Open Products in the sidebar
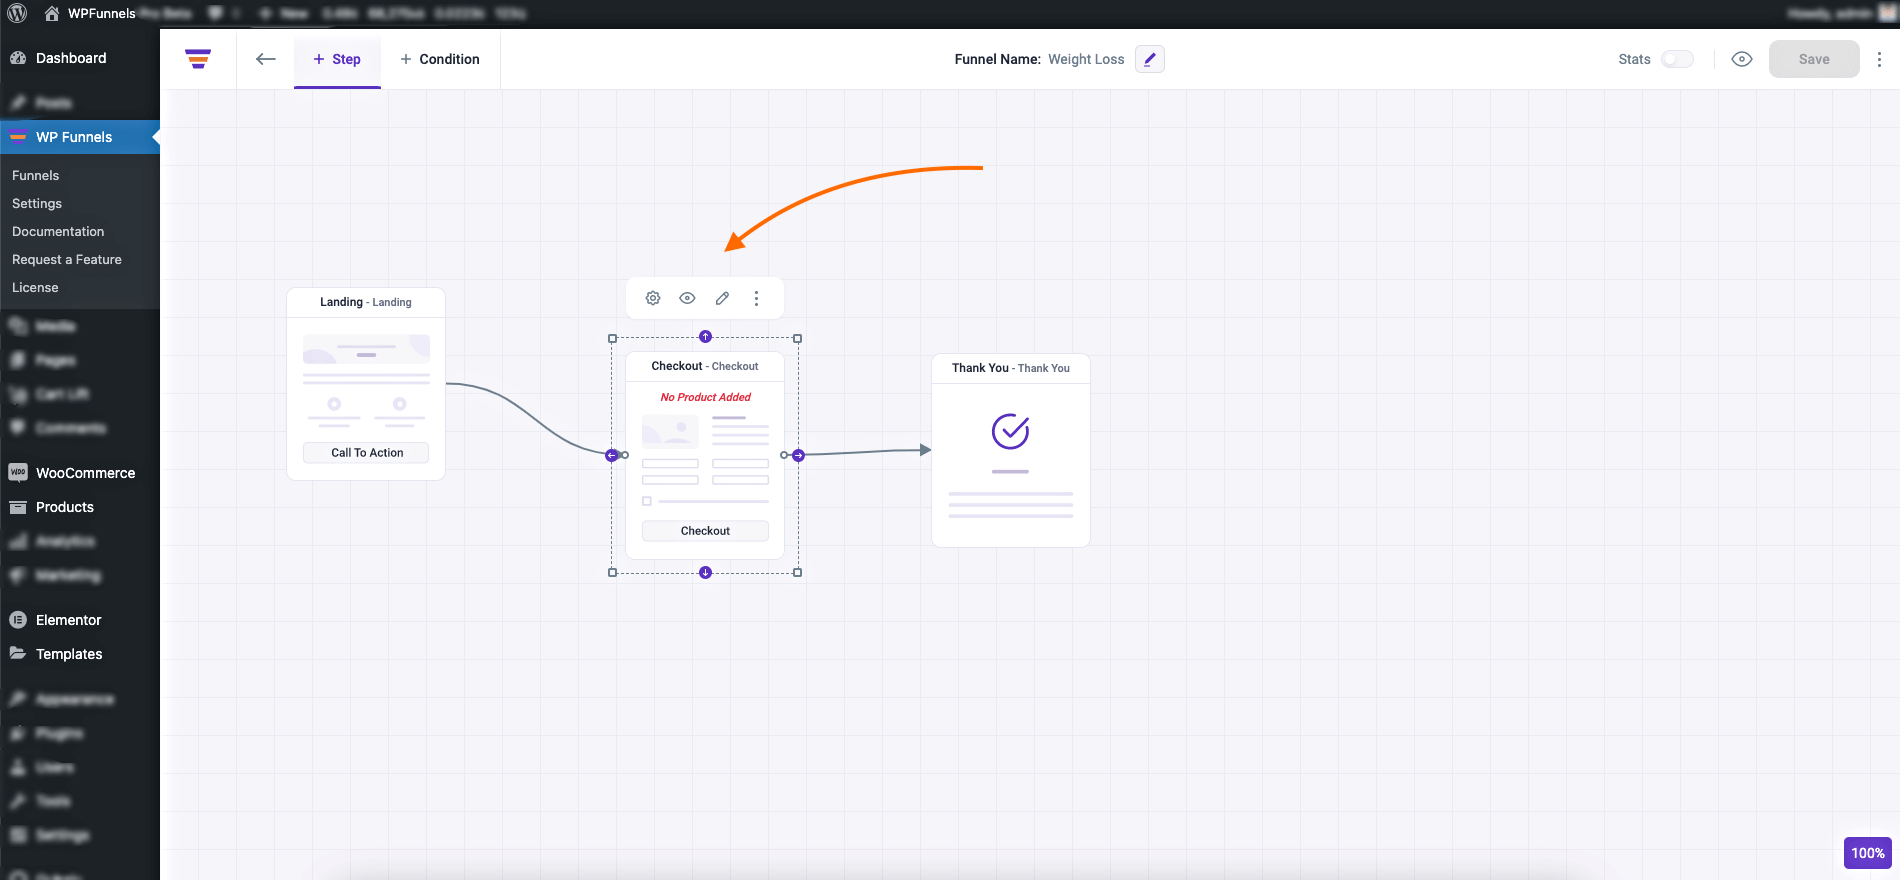Image resolution: width=1900 pixels, height=880 pixels. click(x=65, y=507)
